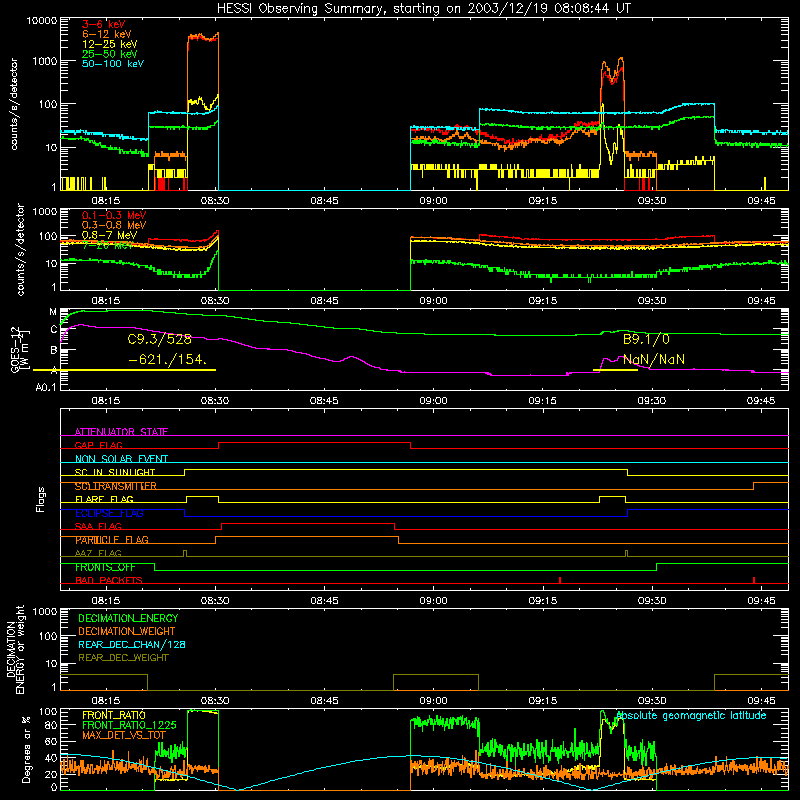This screenshot has height=800, width=800.
Task: Select the green FRONTS_OFF label
Action: pyautogui.click(x=105, y=567)
